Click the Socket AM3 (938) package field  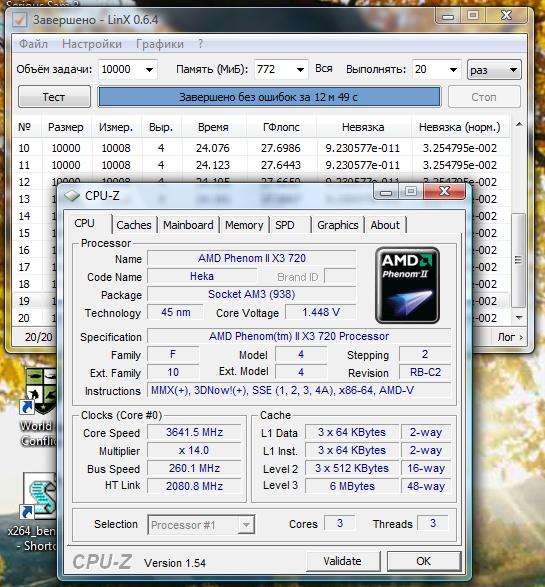[252, 294]
